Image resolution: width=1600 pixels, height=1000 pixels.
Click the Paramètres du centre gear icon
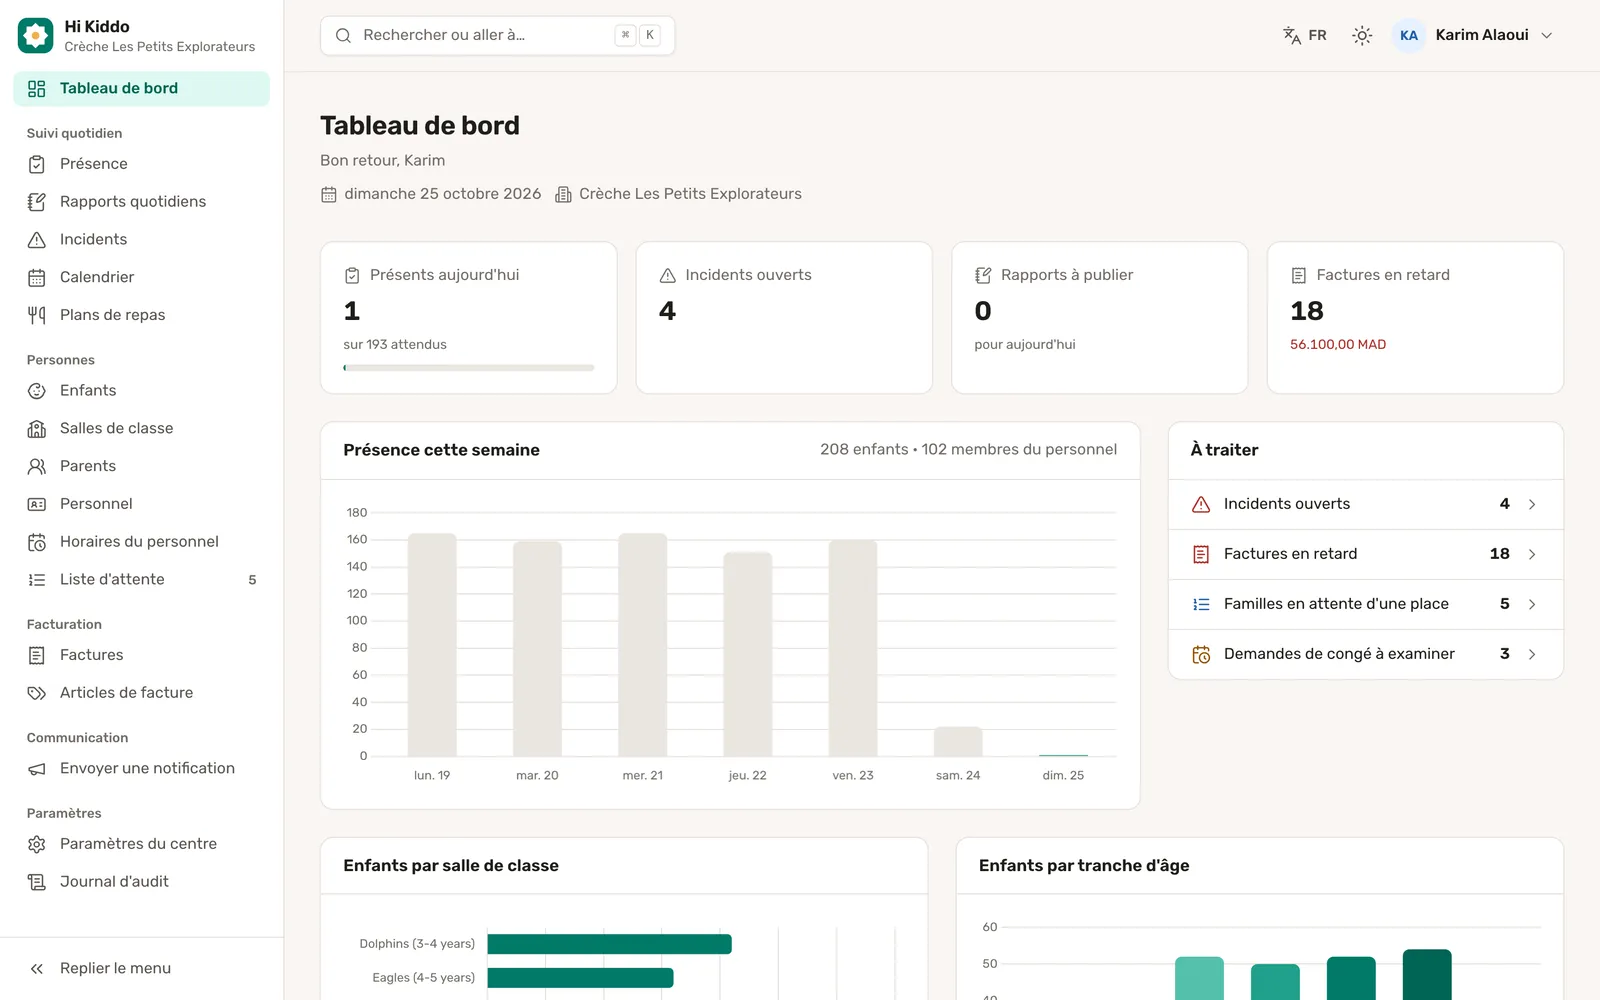(x=37, y=844)
